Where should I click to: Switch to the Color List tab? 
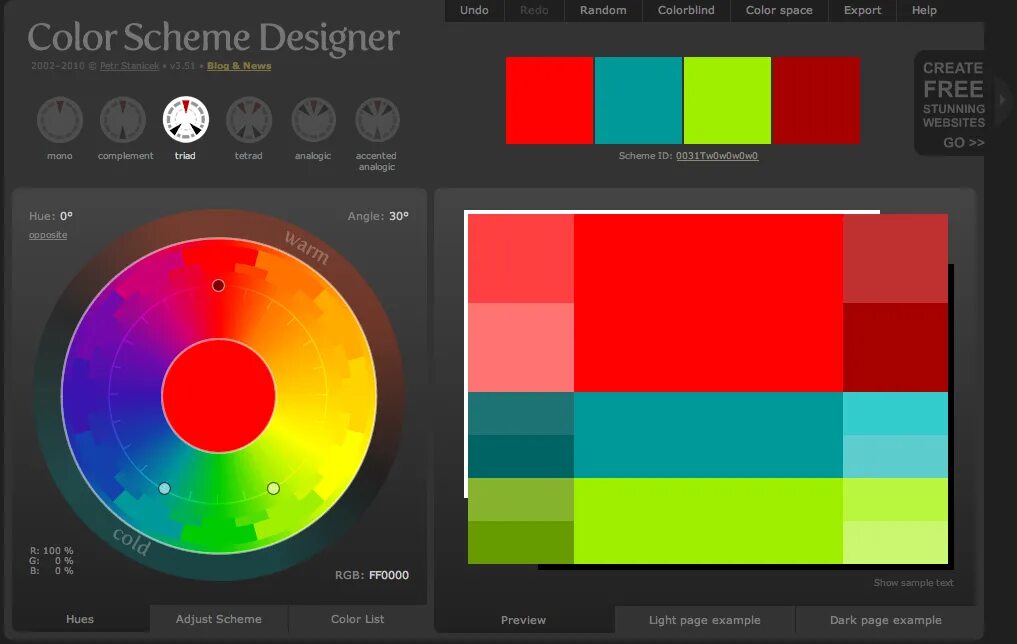[x=357, y=619]
